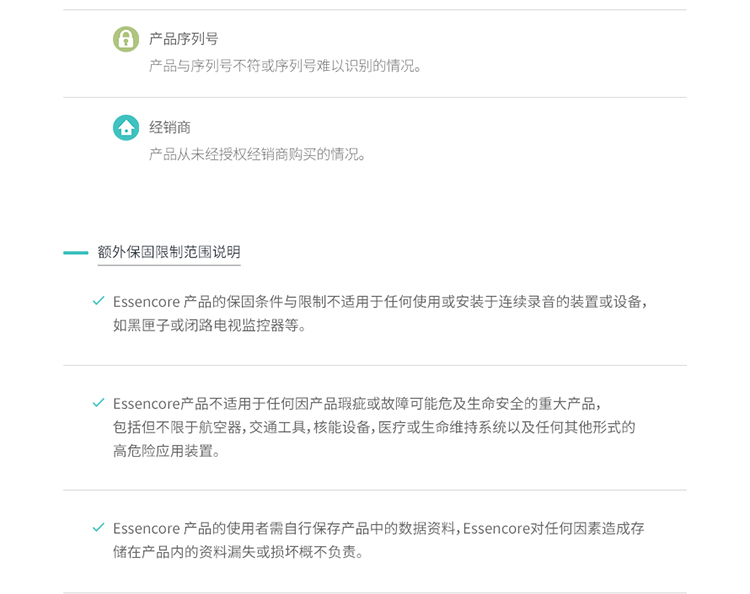Click the phrase 闭路电视监控器等
Viewport: 750px width, 594px height.
click(x=248, y=326)
